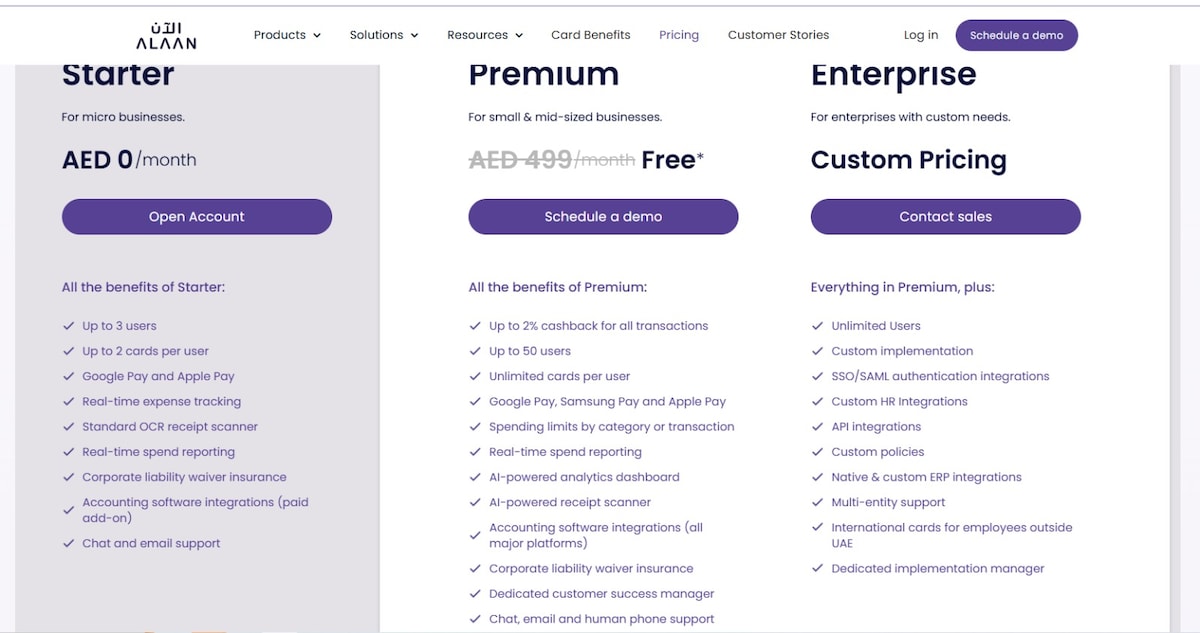Go to the Card Benefits page
The image size is (1200, 633).
[591, 35]
